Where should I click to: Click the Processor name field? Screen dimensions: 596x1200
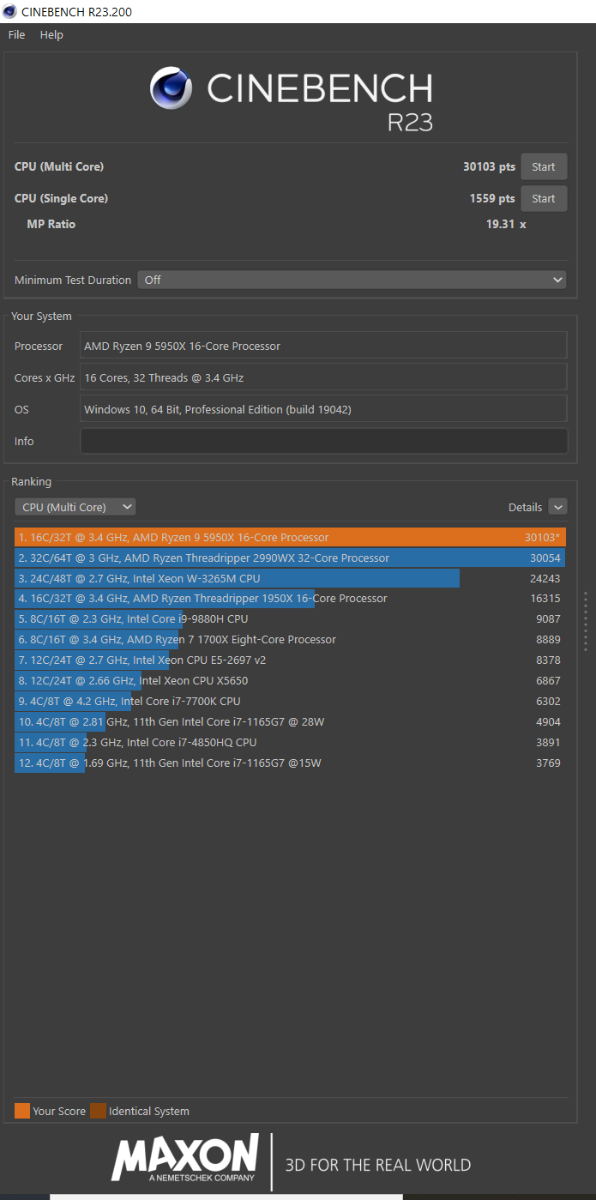[x=323, y=346]
